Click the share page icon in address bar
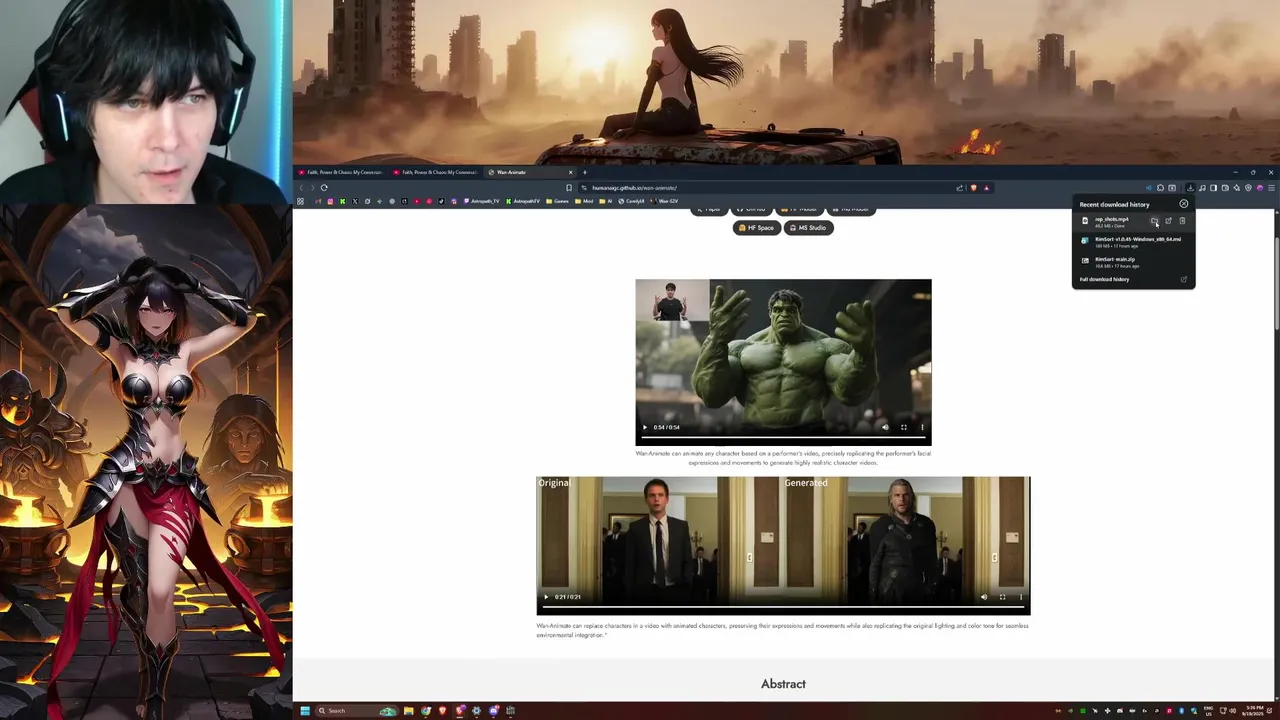 (960, 188)
